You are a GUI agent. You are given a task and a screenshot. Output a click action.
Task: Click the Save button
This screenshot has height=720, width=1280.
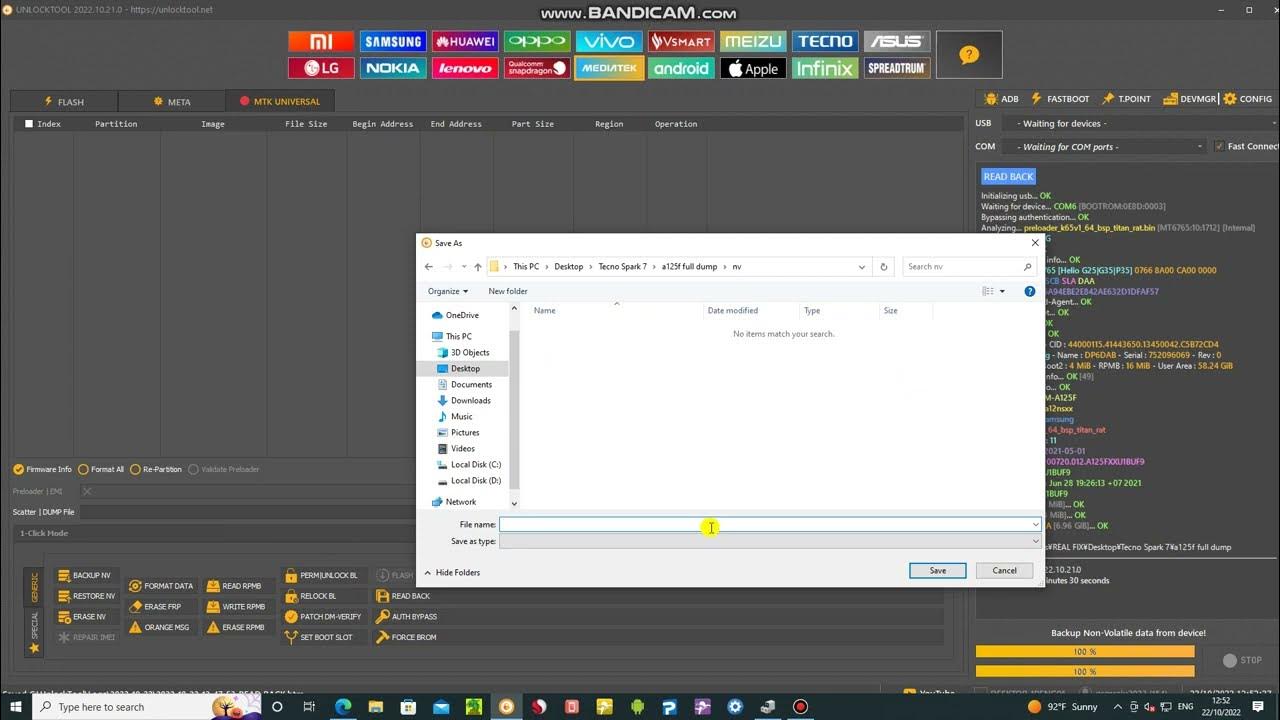pyautogui.click(x=938, y=570)
